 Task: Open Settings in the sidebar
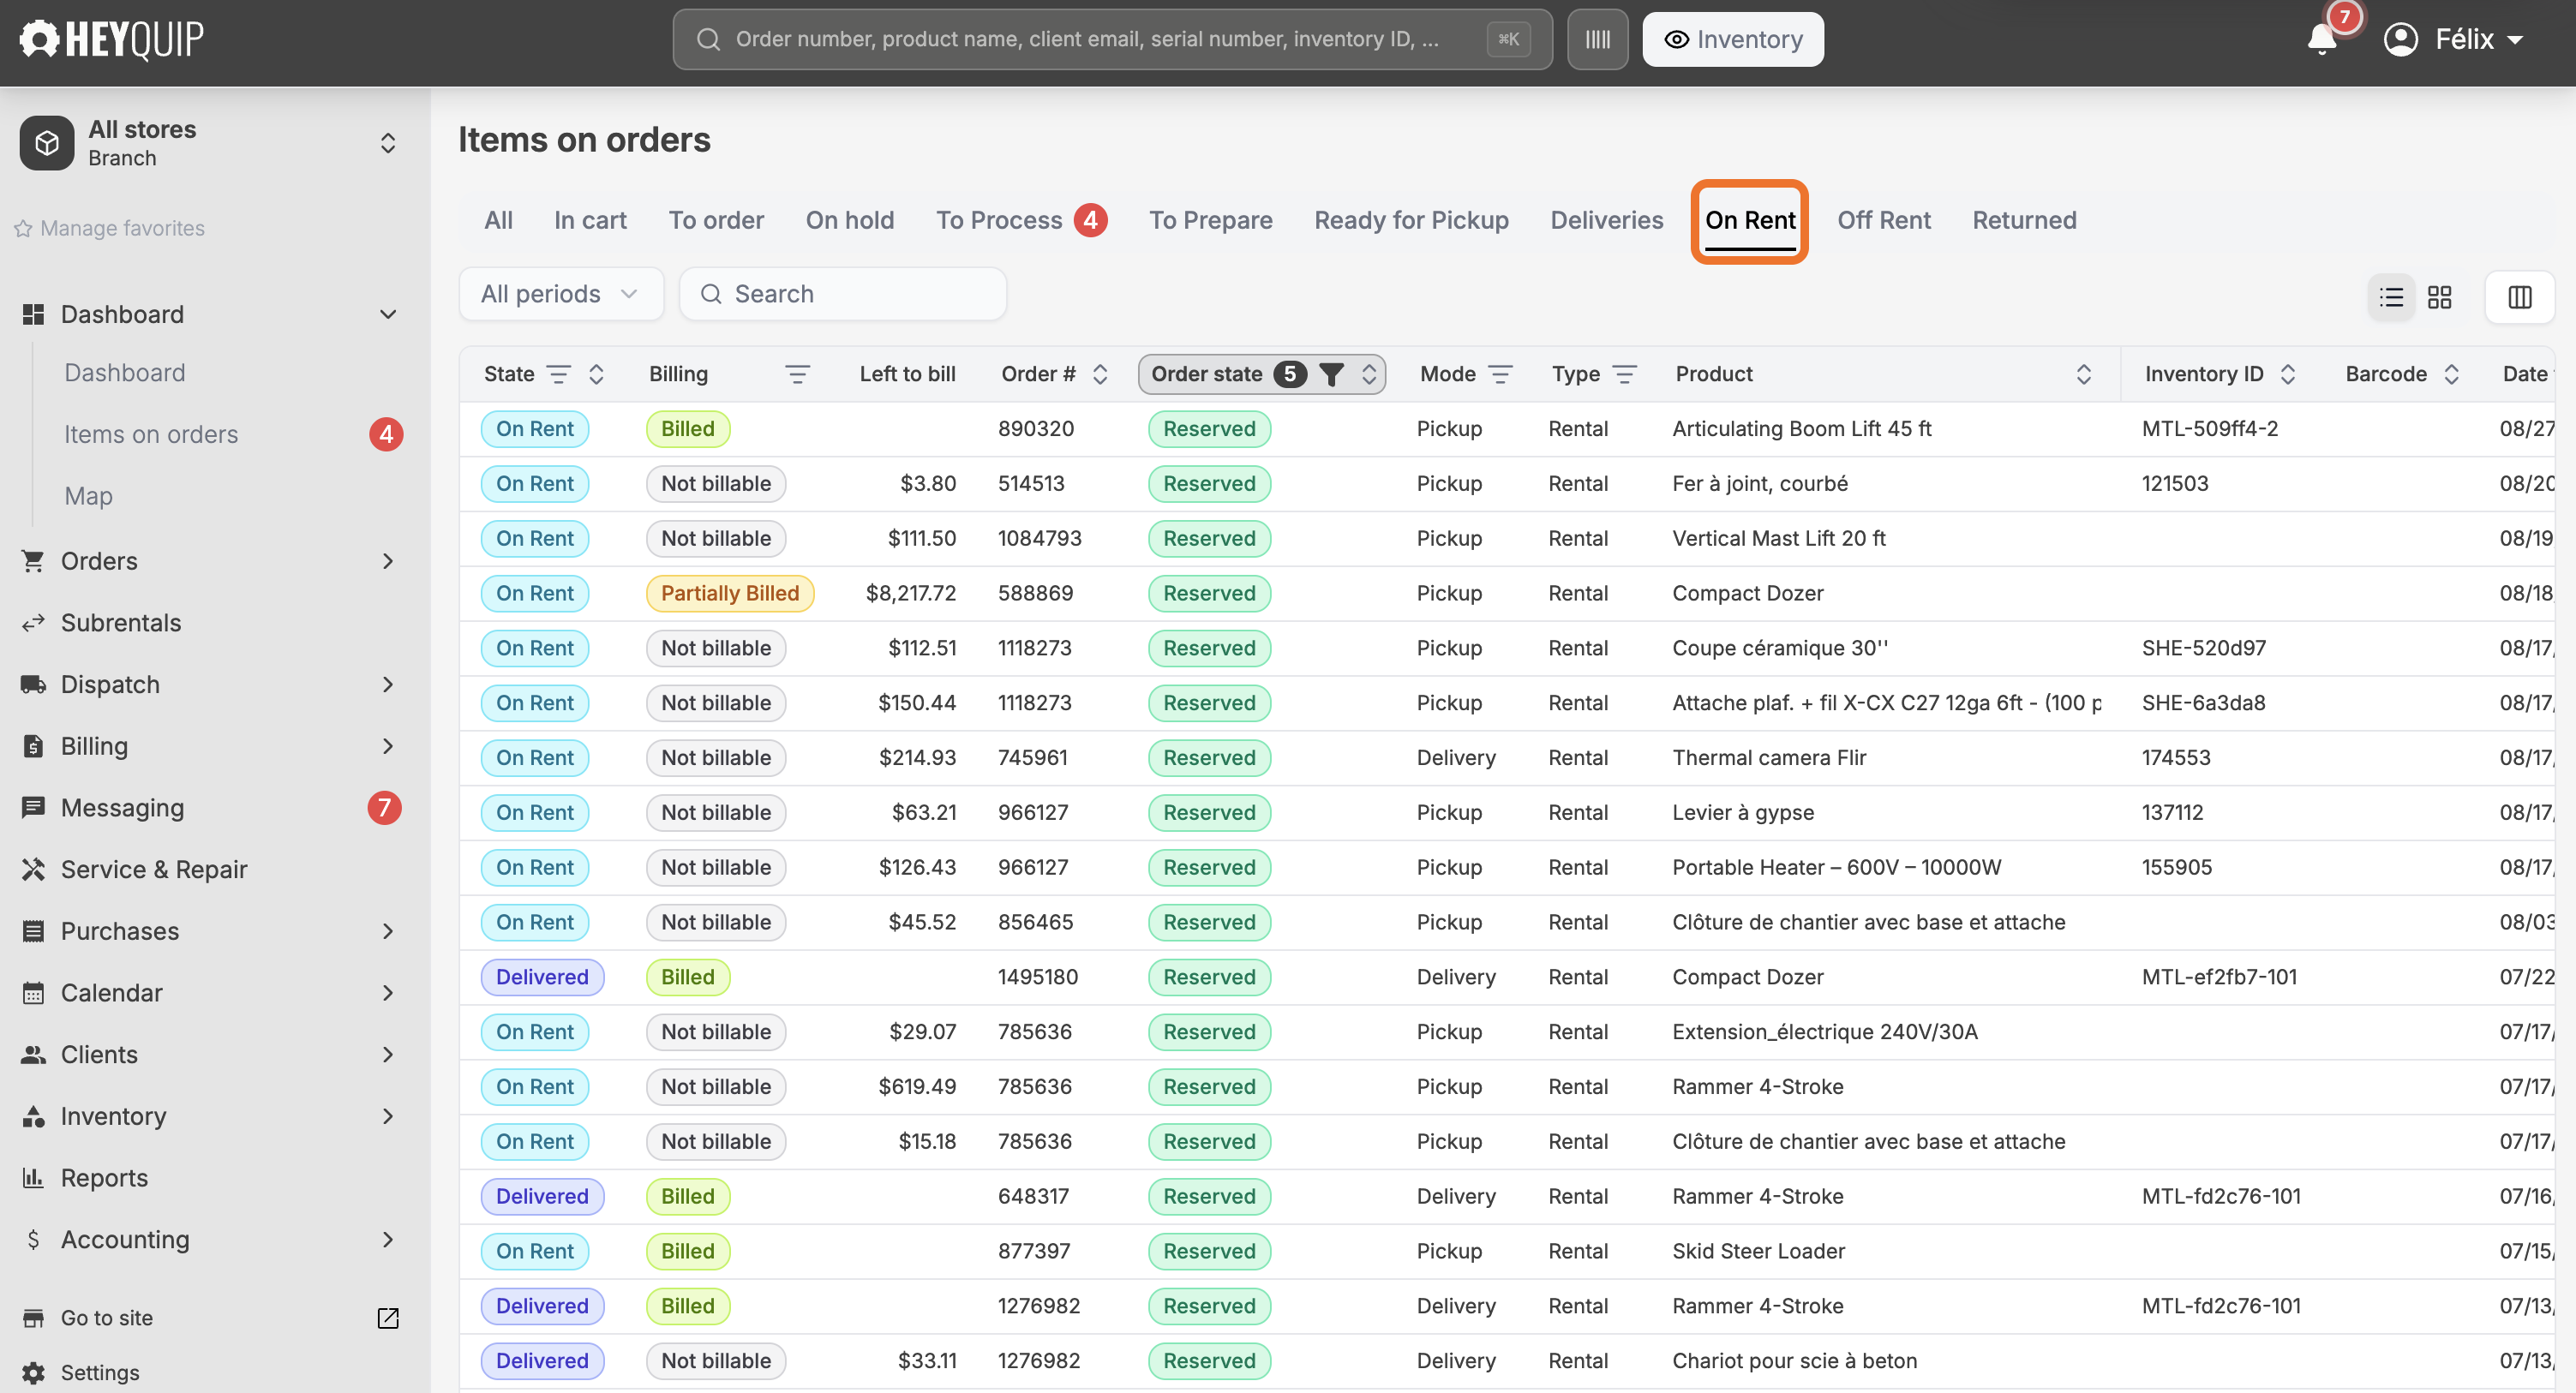tap(100, 1372)
